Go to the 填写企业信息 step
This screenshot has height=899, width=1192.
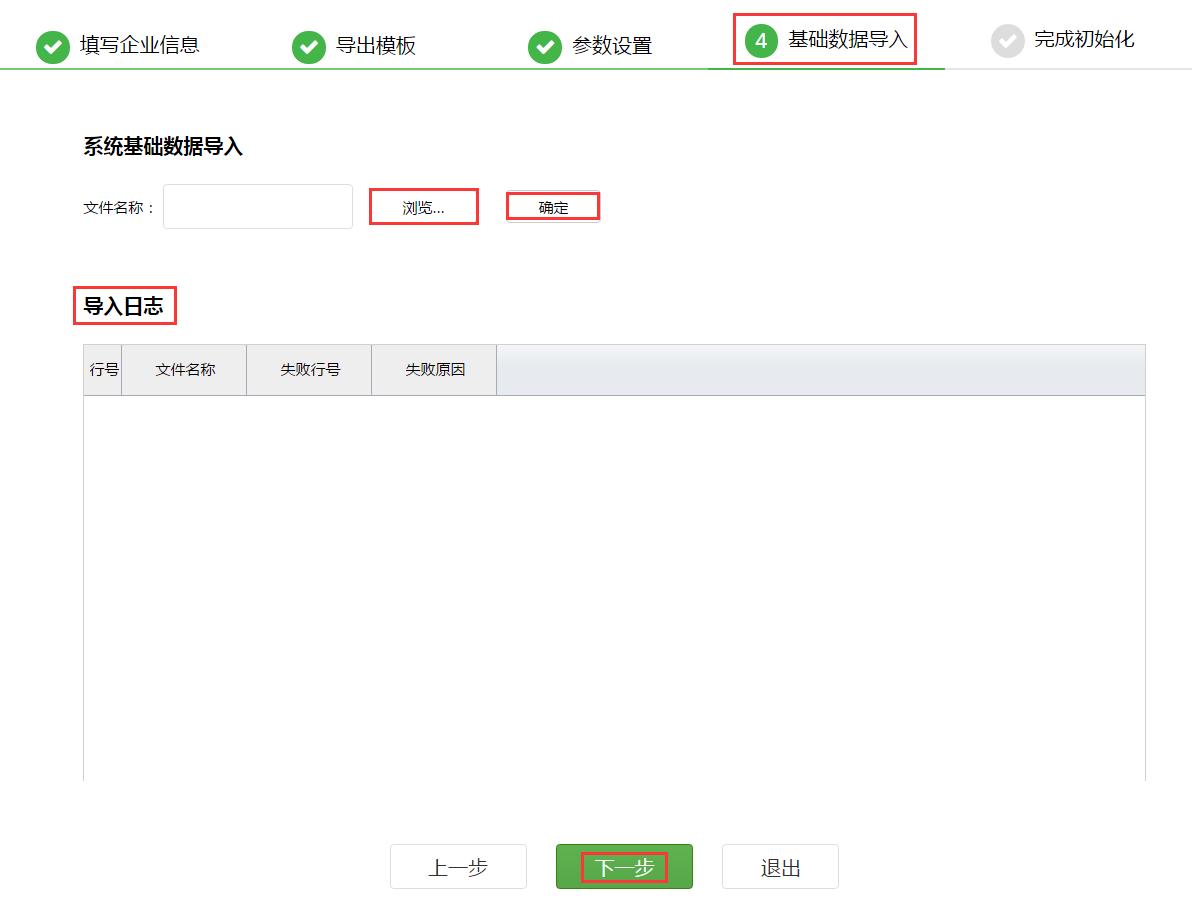(x=140, y=46)
